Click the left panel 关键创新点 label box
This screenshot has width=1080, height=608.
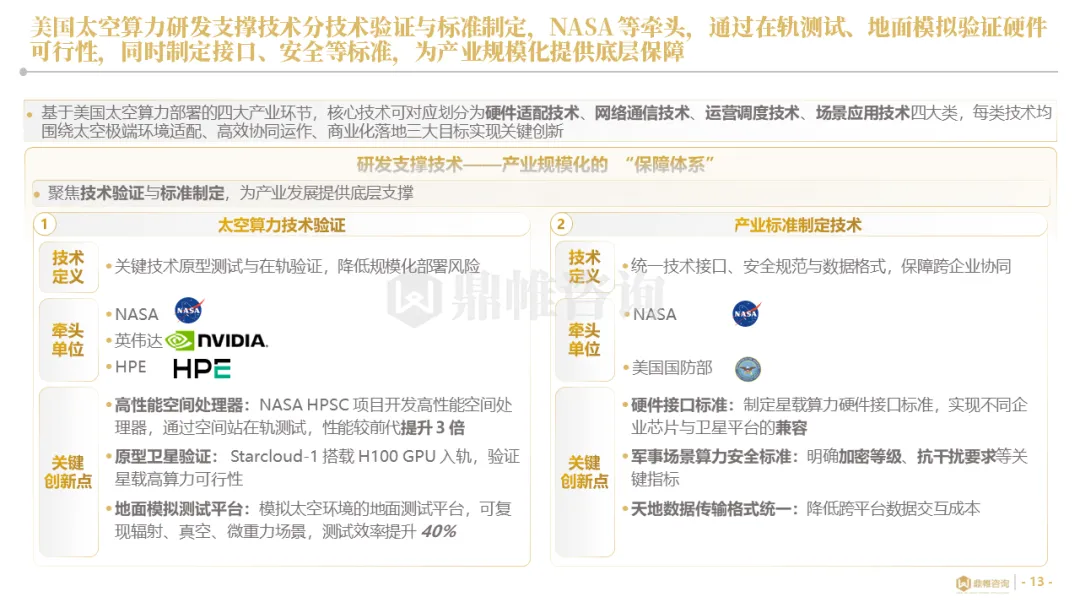click(68, 472)
